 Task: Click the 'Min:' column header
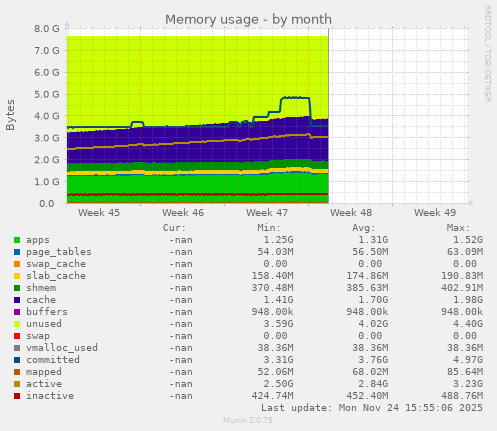tap(269, 228)
